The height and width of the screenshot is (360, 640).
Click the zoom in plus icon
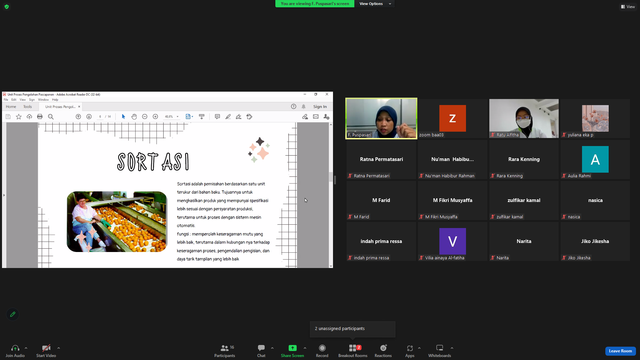tap(156, 117)
